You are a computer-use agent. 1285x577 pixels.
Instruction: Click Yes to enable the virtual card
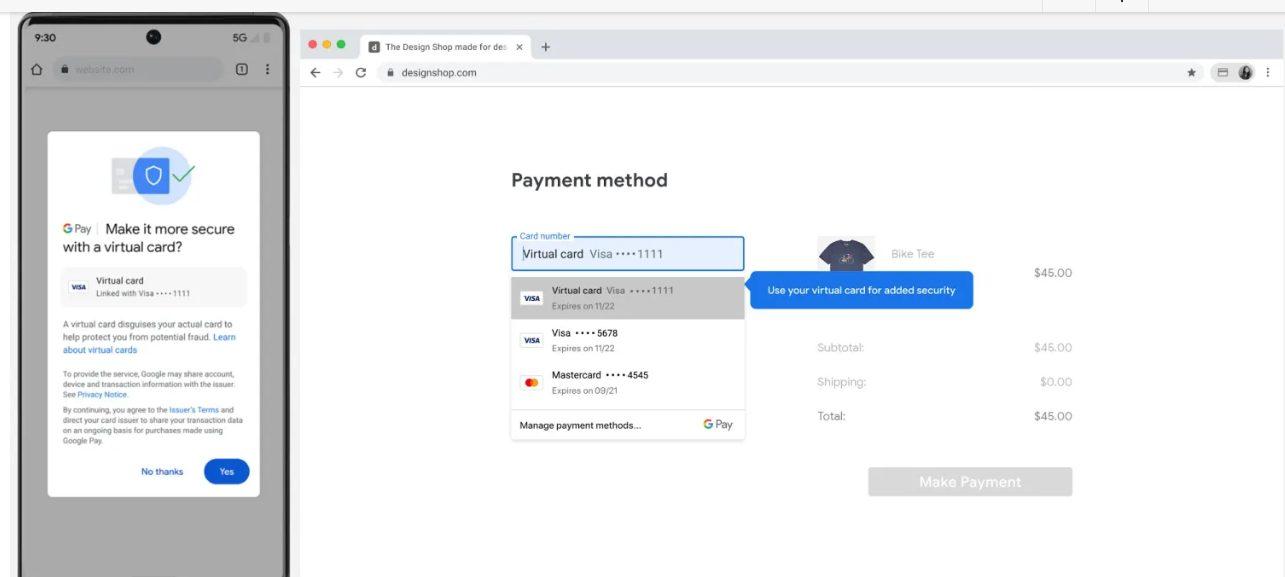226,471
